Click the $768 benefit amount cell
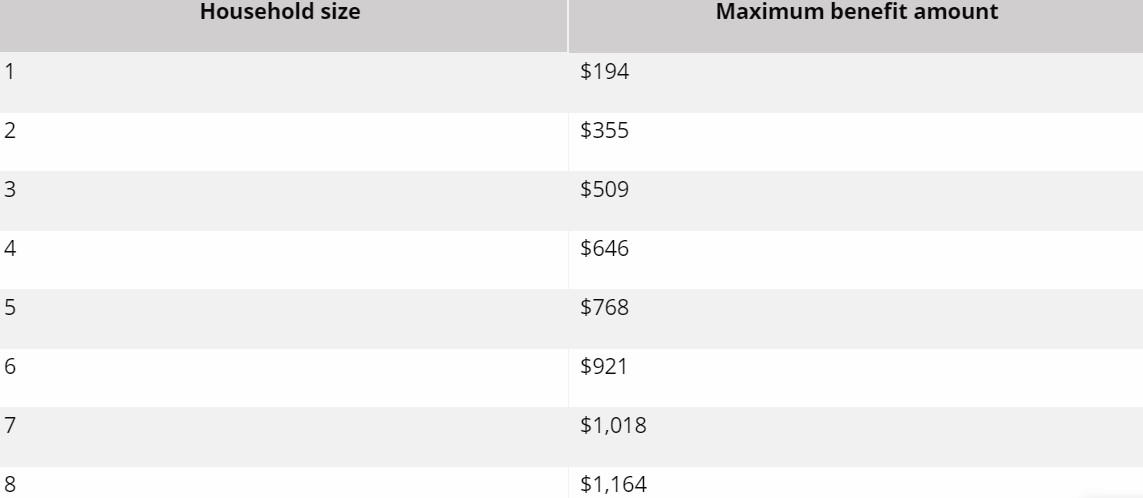Viewport: 1143px width, 498px height. (604, 308)
